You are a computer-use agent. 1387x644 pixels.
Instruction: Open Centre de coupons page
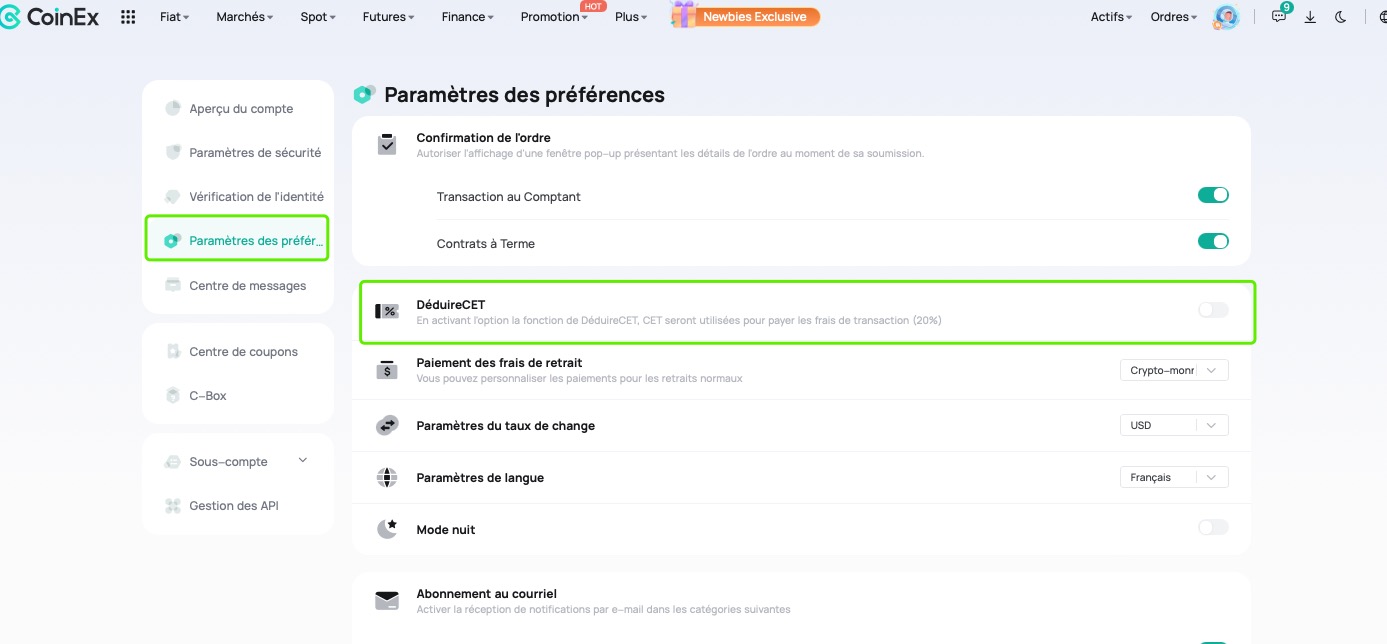[243, 352]
